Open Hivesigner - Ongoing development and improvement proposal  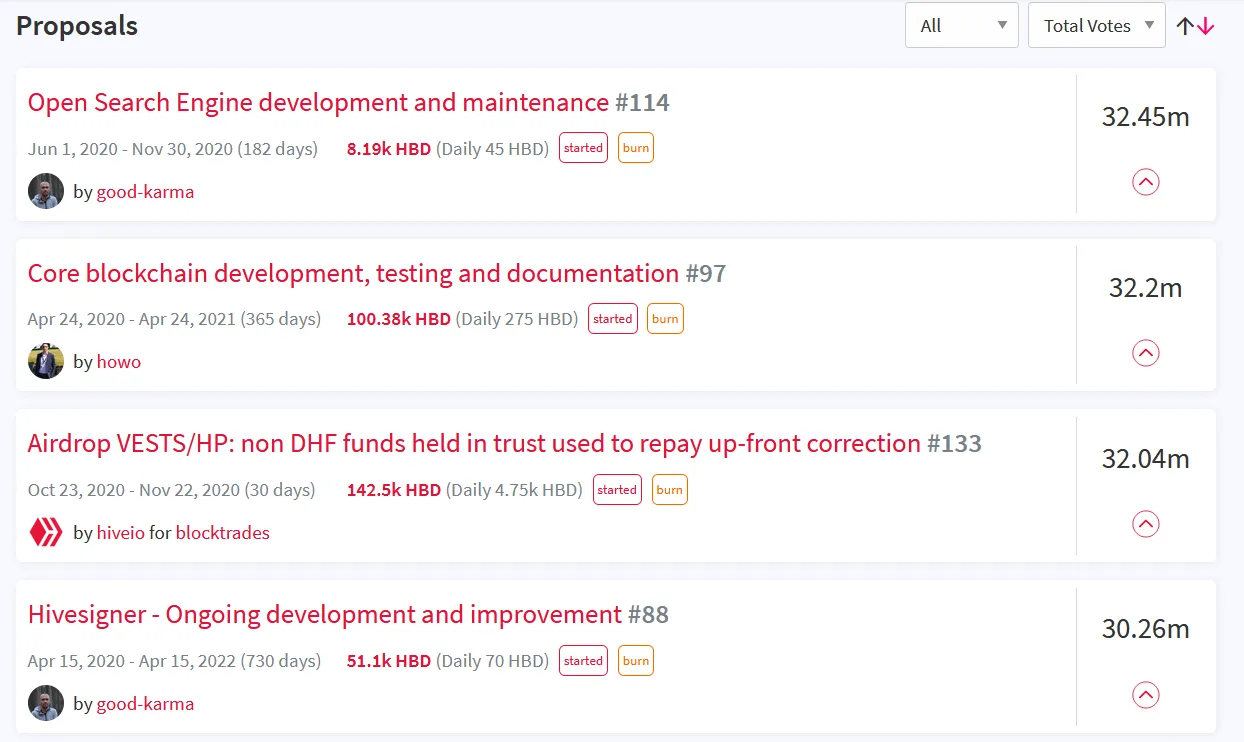pos(325,614)
